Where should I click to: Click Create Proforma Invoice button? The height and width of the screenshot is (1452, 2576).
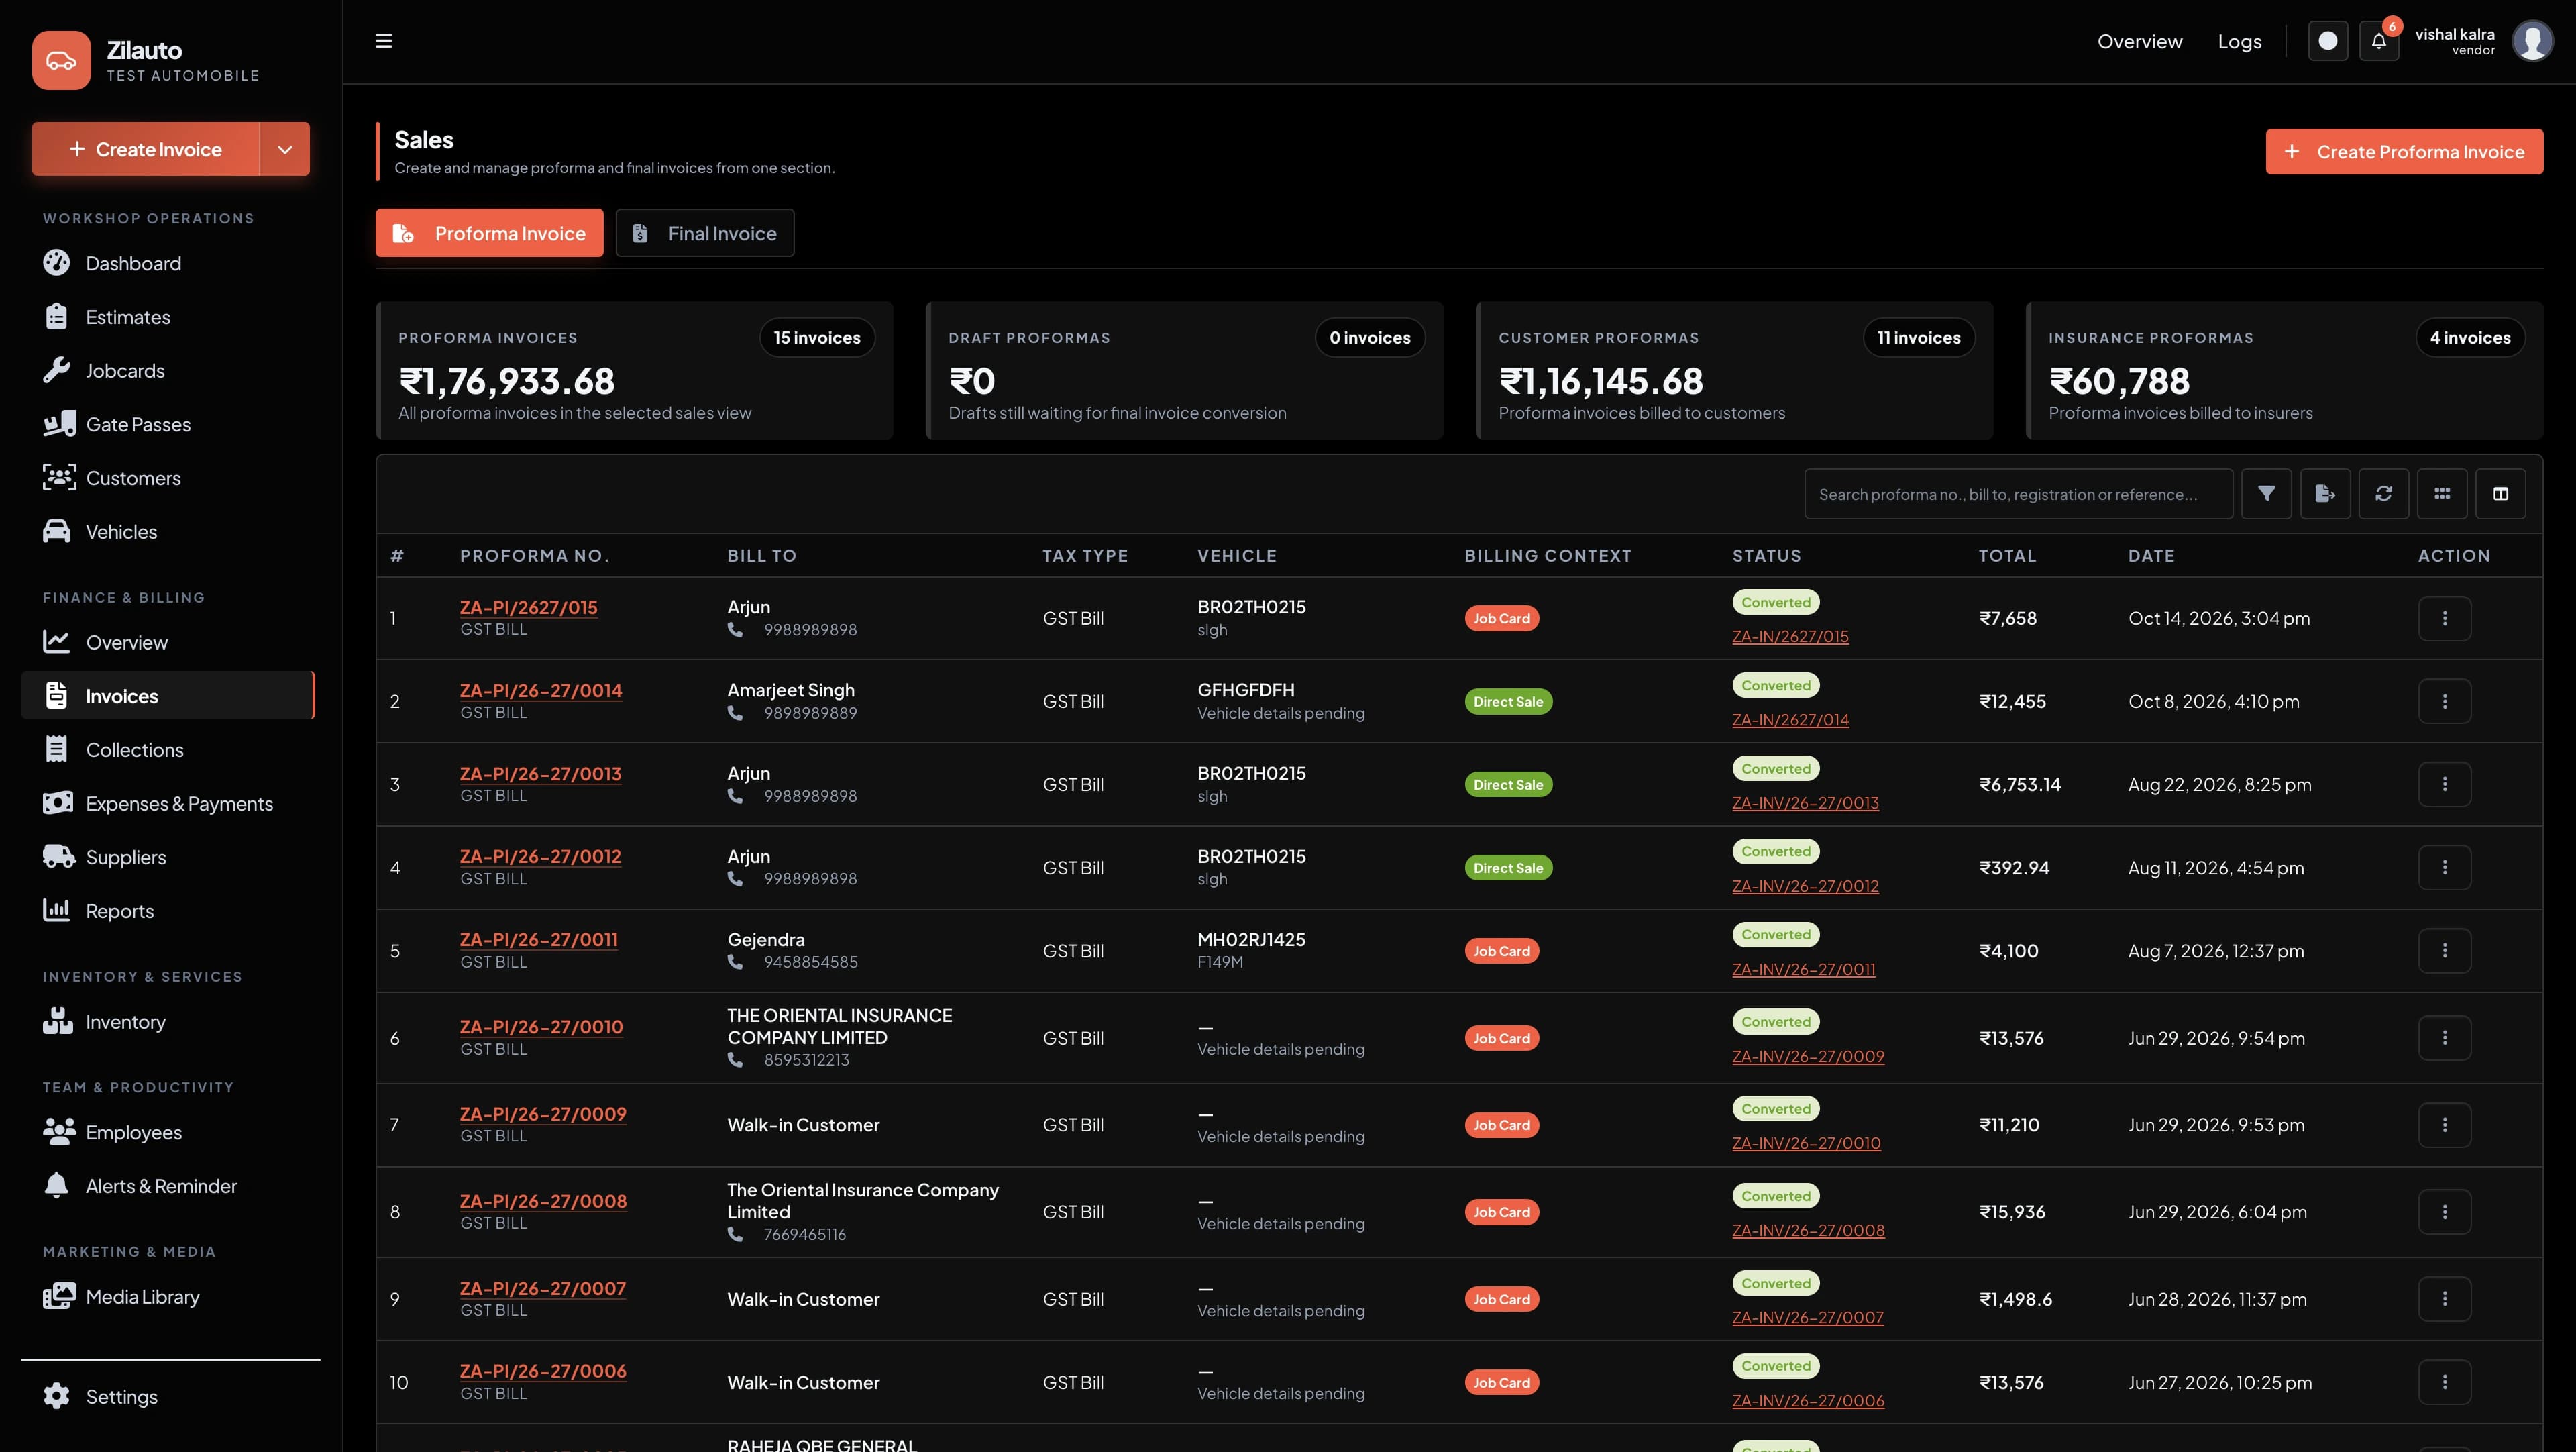pos(2404,152)
